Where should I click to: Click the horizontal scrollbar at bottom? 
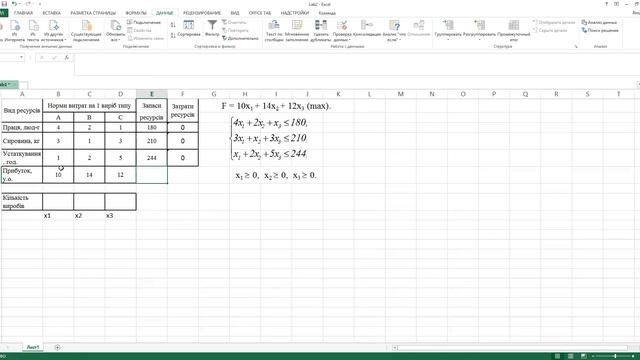click(x=512, y=348)
